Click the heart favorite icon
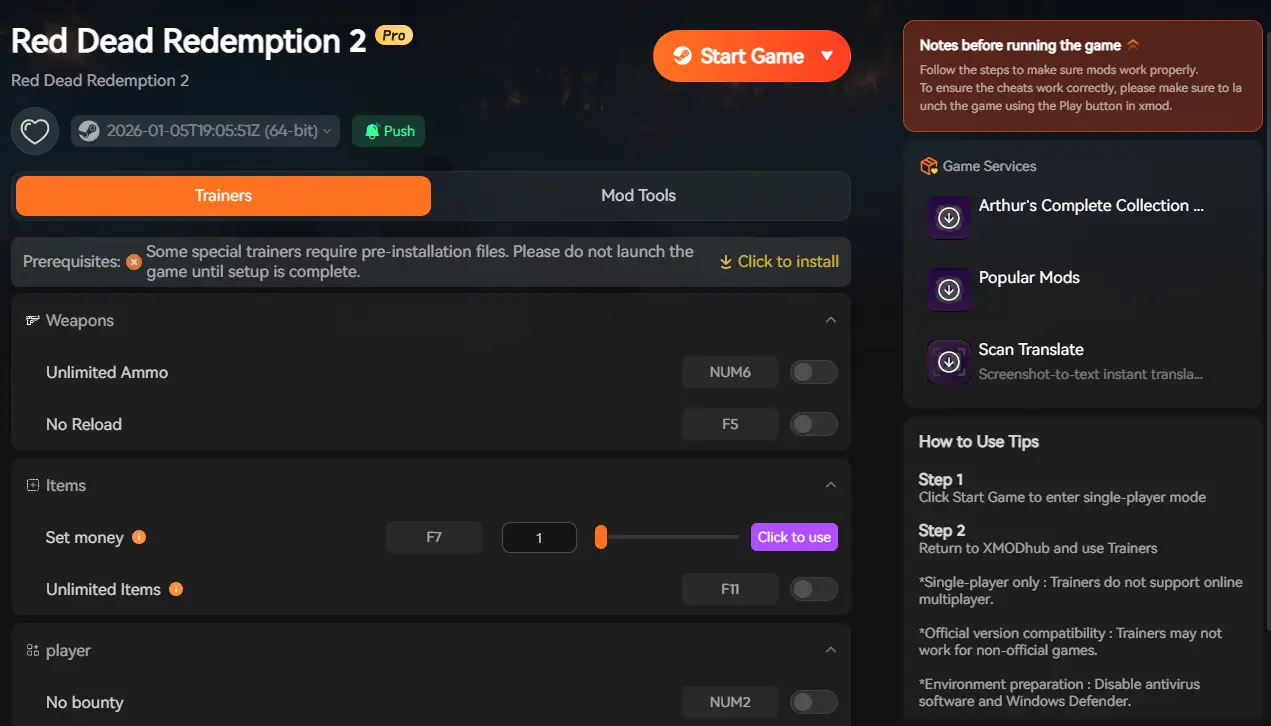The height and width of the screenshot is (726, 1271). pos(34,130)
